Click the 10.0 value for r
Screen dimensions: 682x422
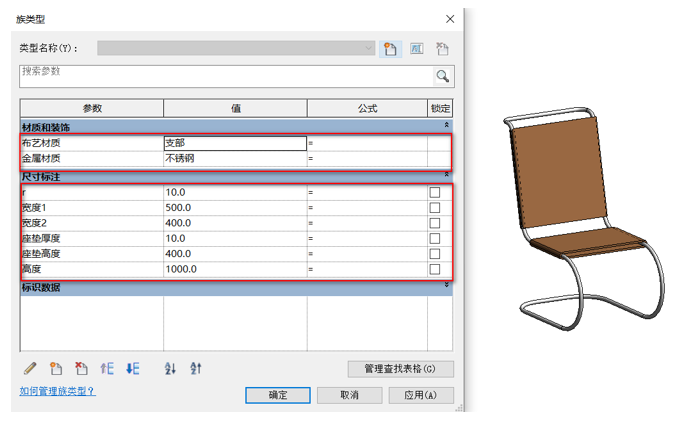click(235, 192)
